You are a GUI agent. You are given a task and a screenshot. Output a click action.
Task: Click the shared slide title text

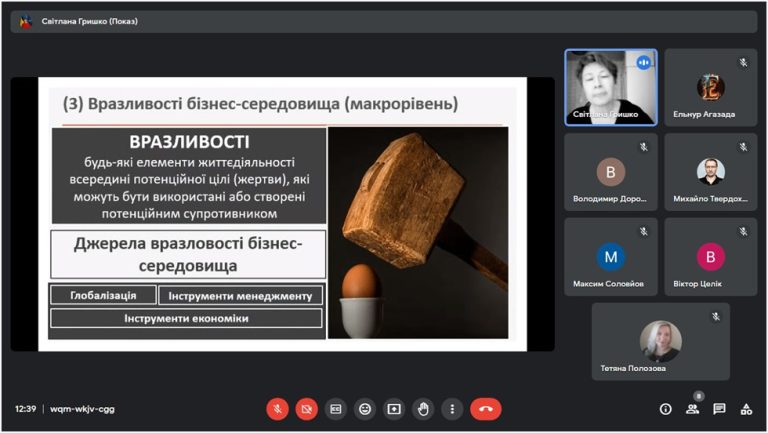(261, 104)
